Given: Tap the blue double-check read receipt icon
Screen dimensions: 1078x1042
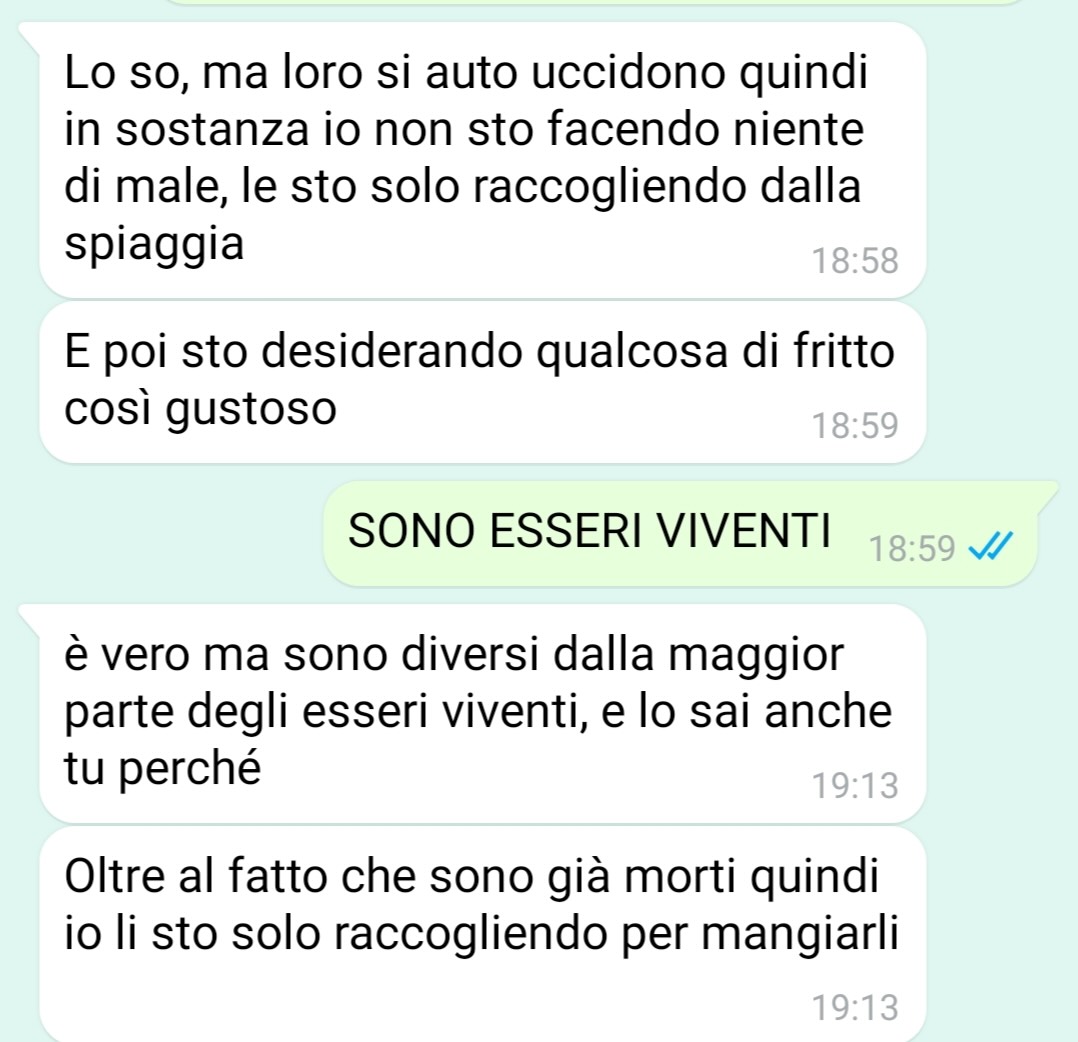Looking at the screenshot, I should 990,546.
